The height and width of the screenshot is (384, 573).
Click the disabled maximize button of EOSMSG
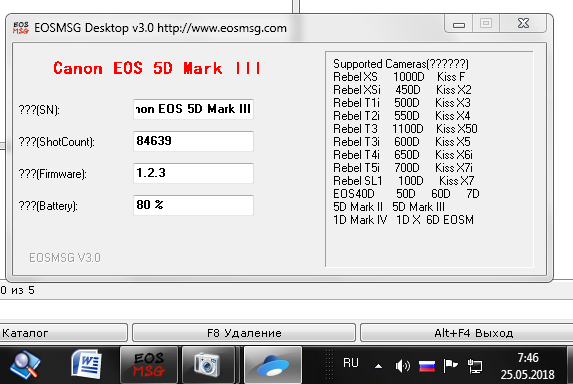[486, 24]
